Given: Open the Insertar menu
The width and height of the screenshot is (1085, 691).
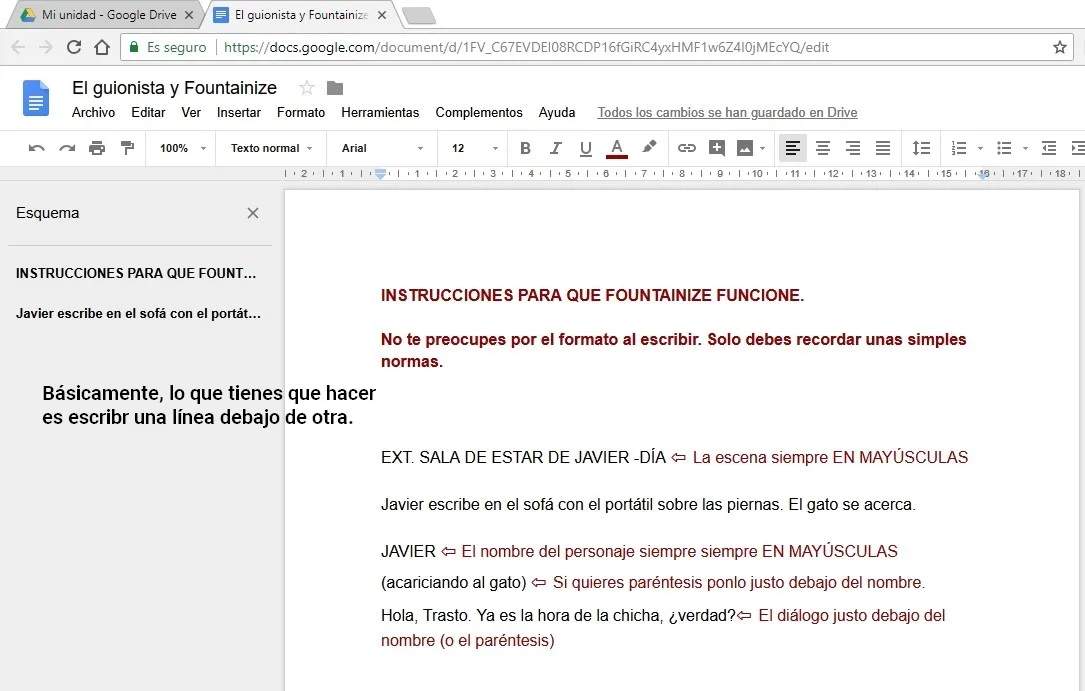Looking at the screenshot, I should (239, 112).
